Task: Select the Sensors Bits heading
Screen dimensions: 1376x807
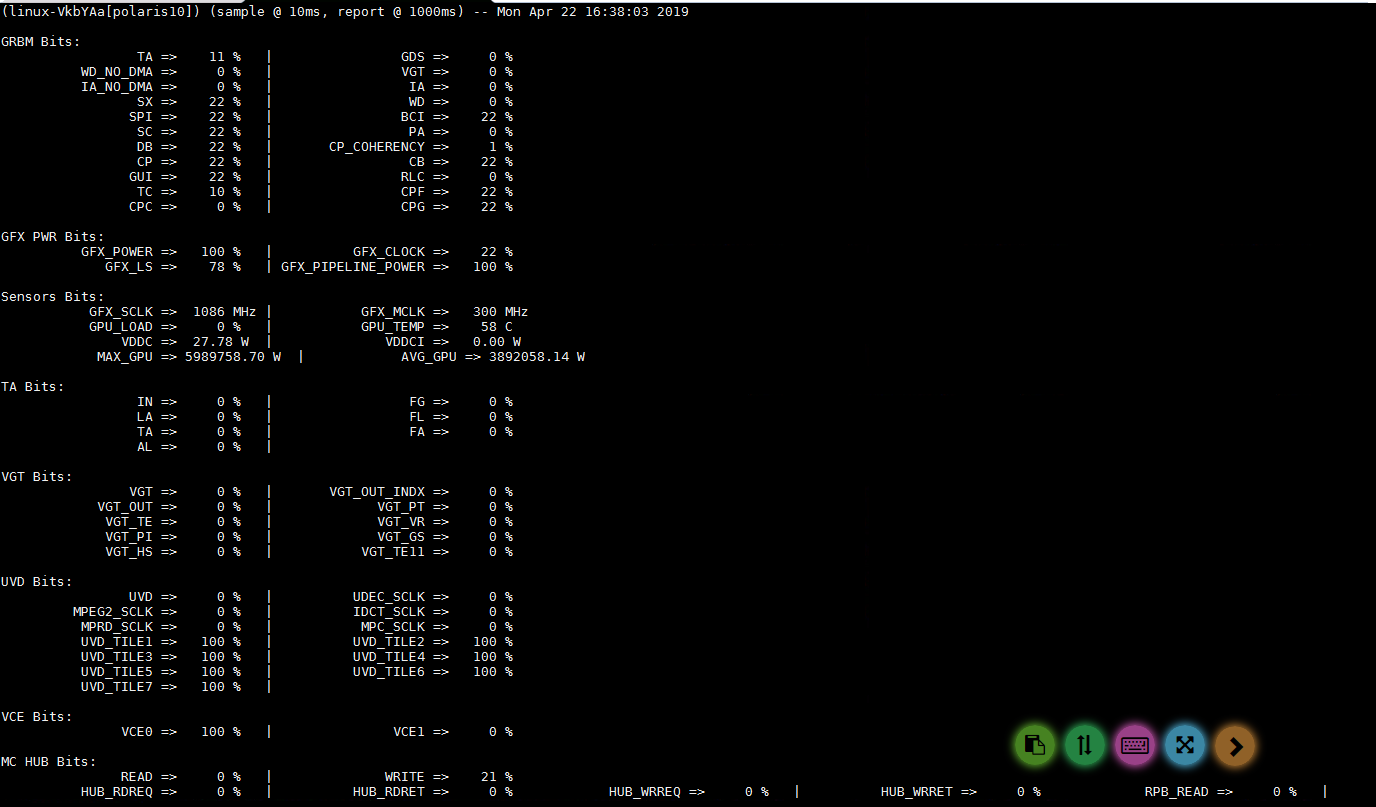Action: 52,297
